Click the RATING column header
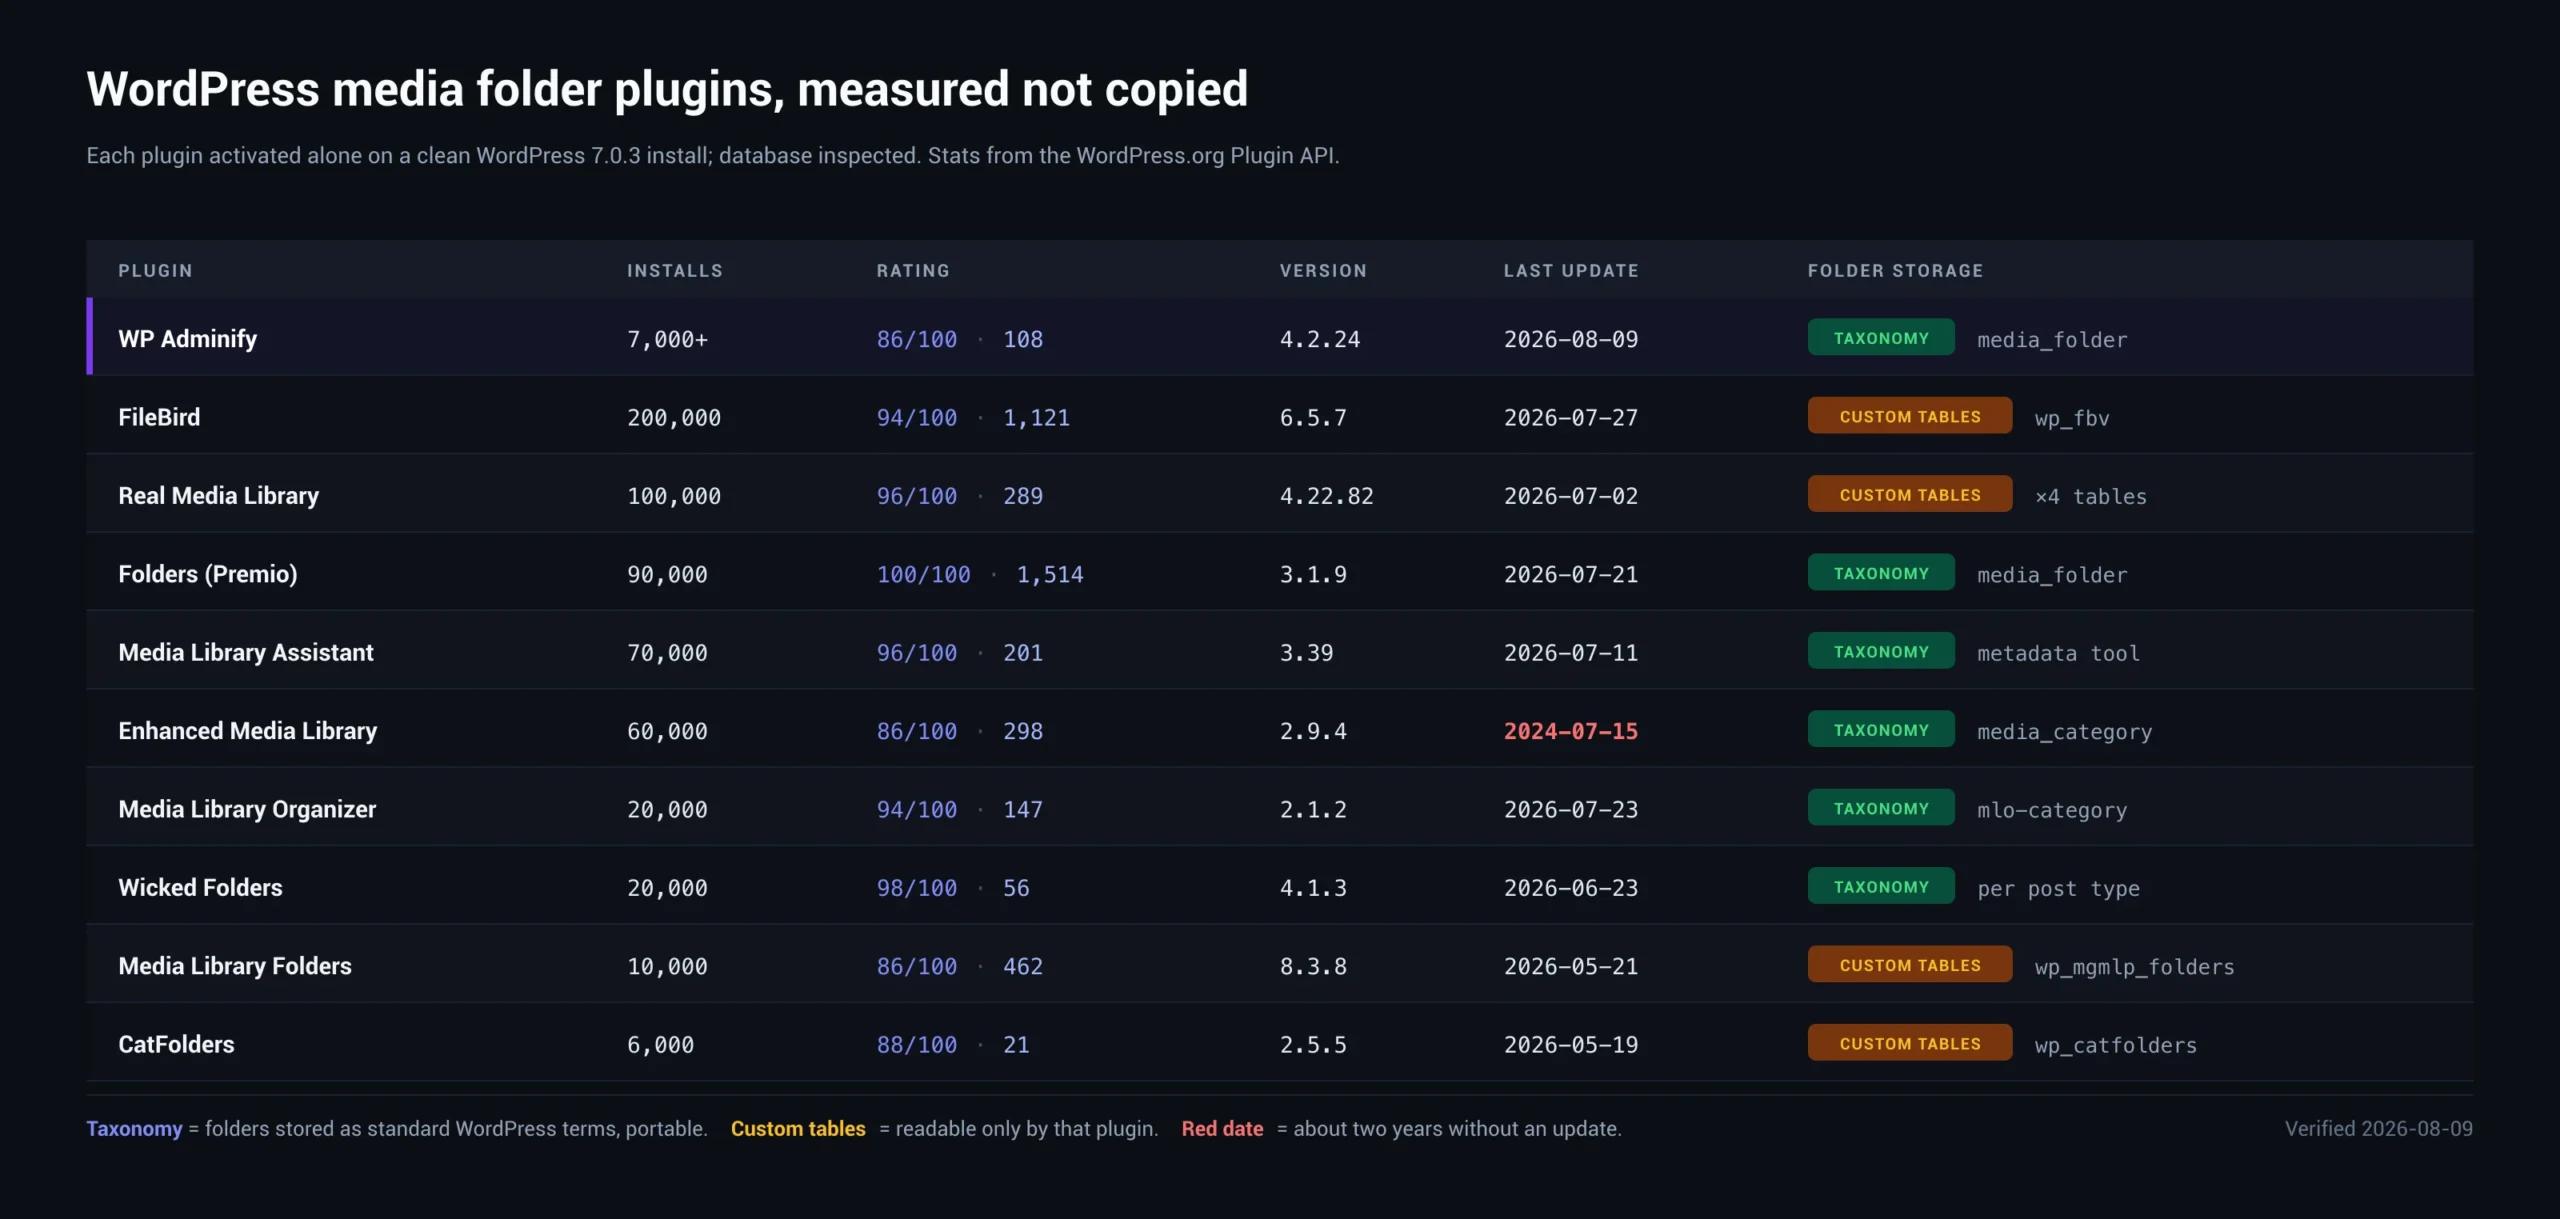The height and width of the screenshot is (1219, 2560). pyautogui.click(x=913, y=270)
